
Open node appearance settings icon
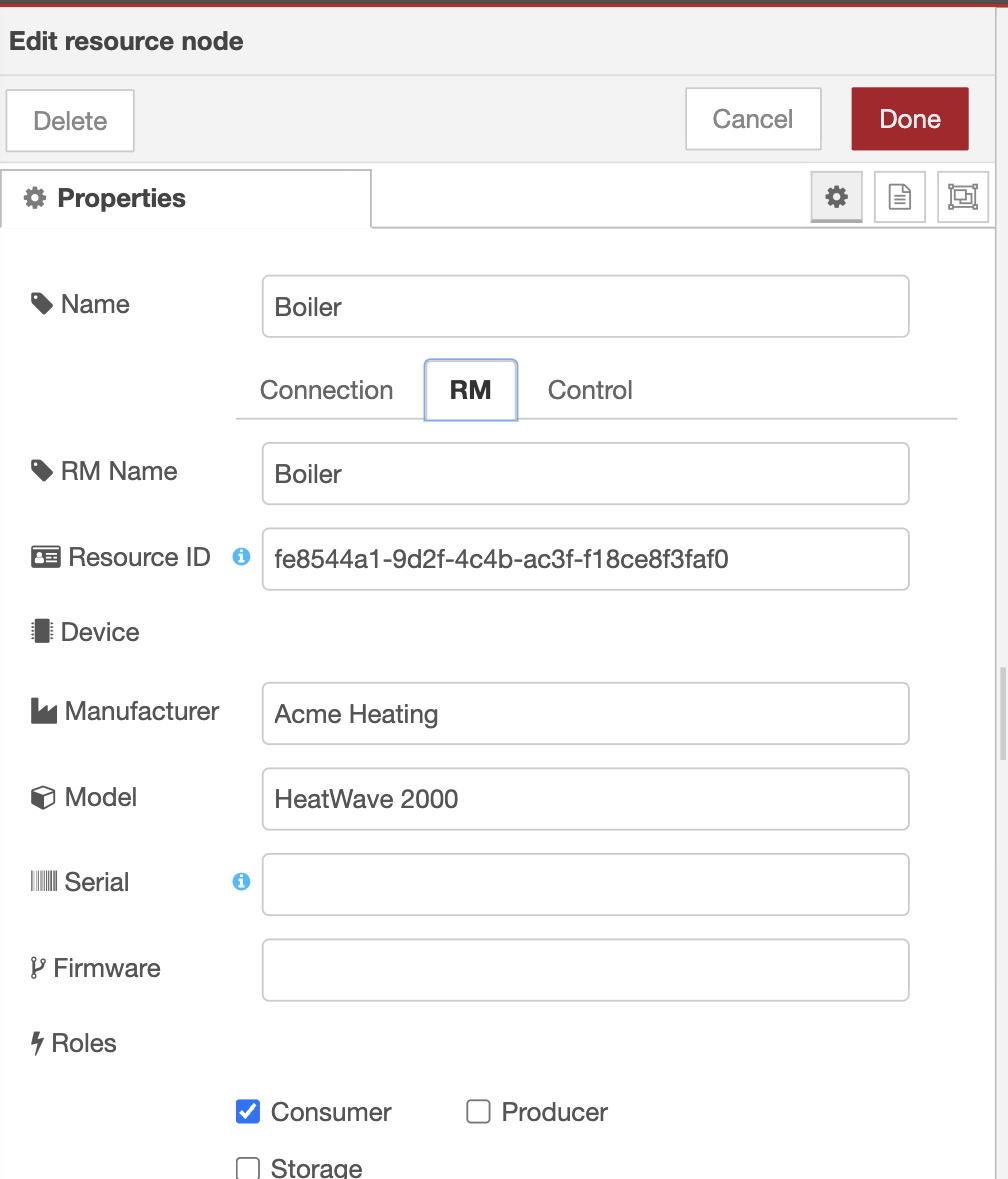tap(962, 197)
